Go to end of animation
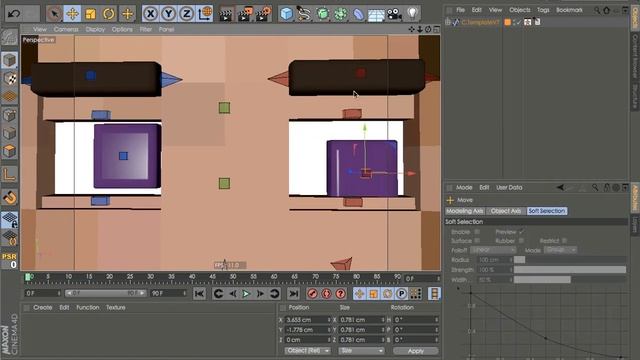Image resolution: width=640 pixels, height=360 pixels. click(293, 294)
